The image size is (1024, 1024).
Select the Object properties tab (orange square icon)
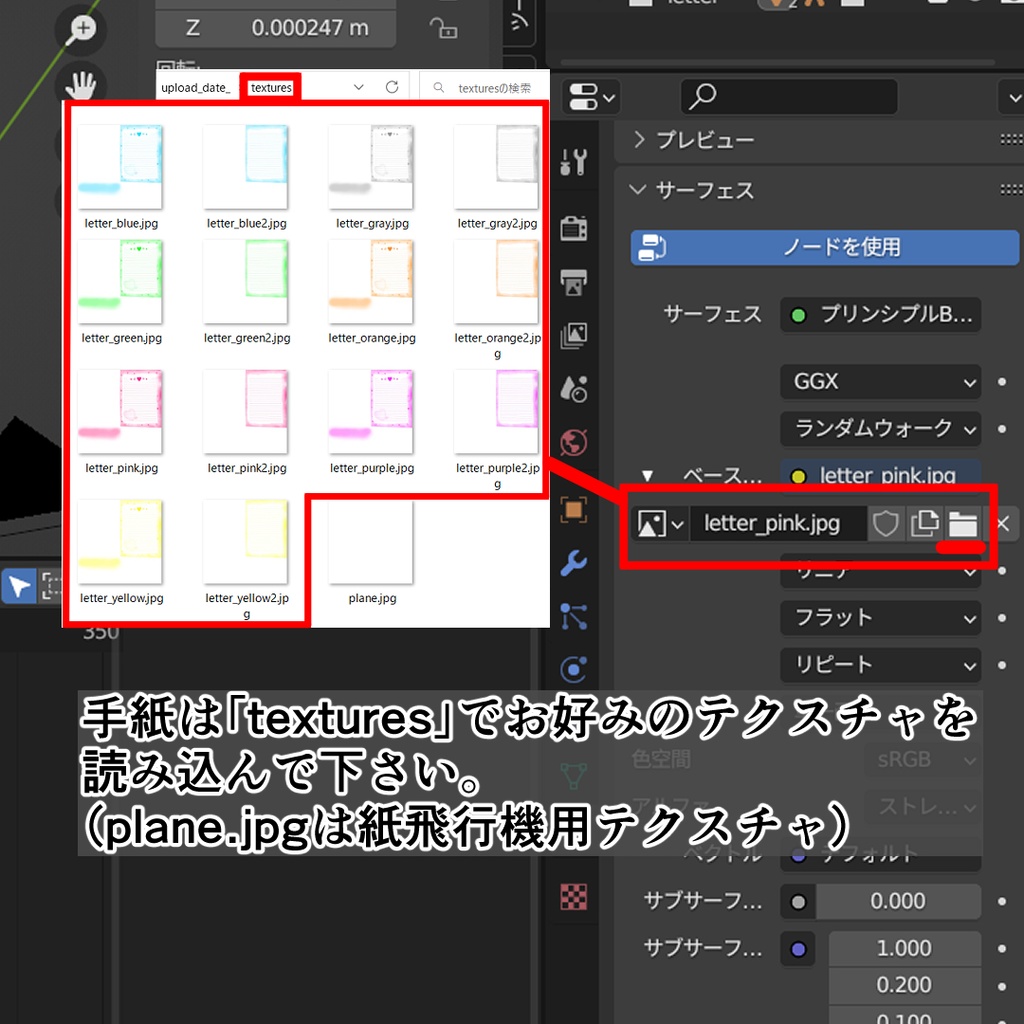click(573, 509)
